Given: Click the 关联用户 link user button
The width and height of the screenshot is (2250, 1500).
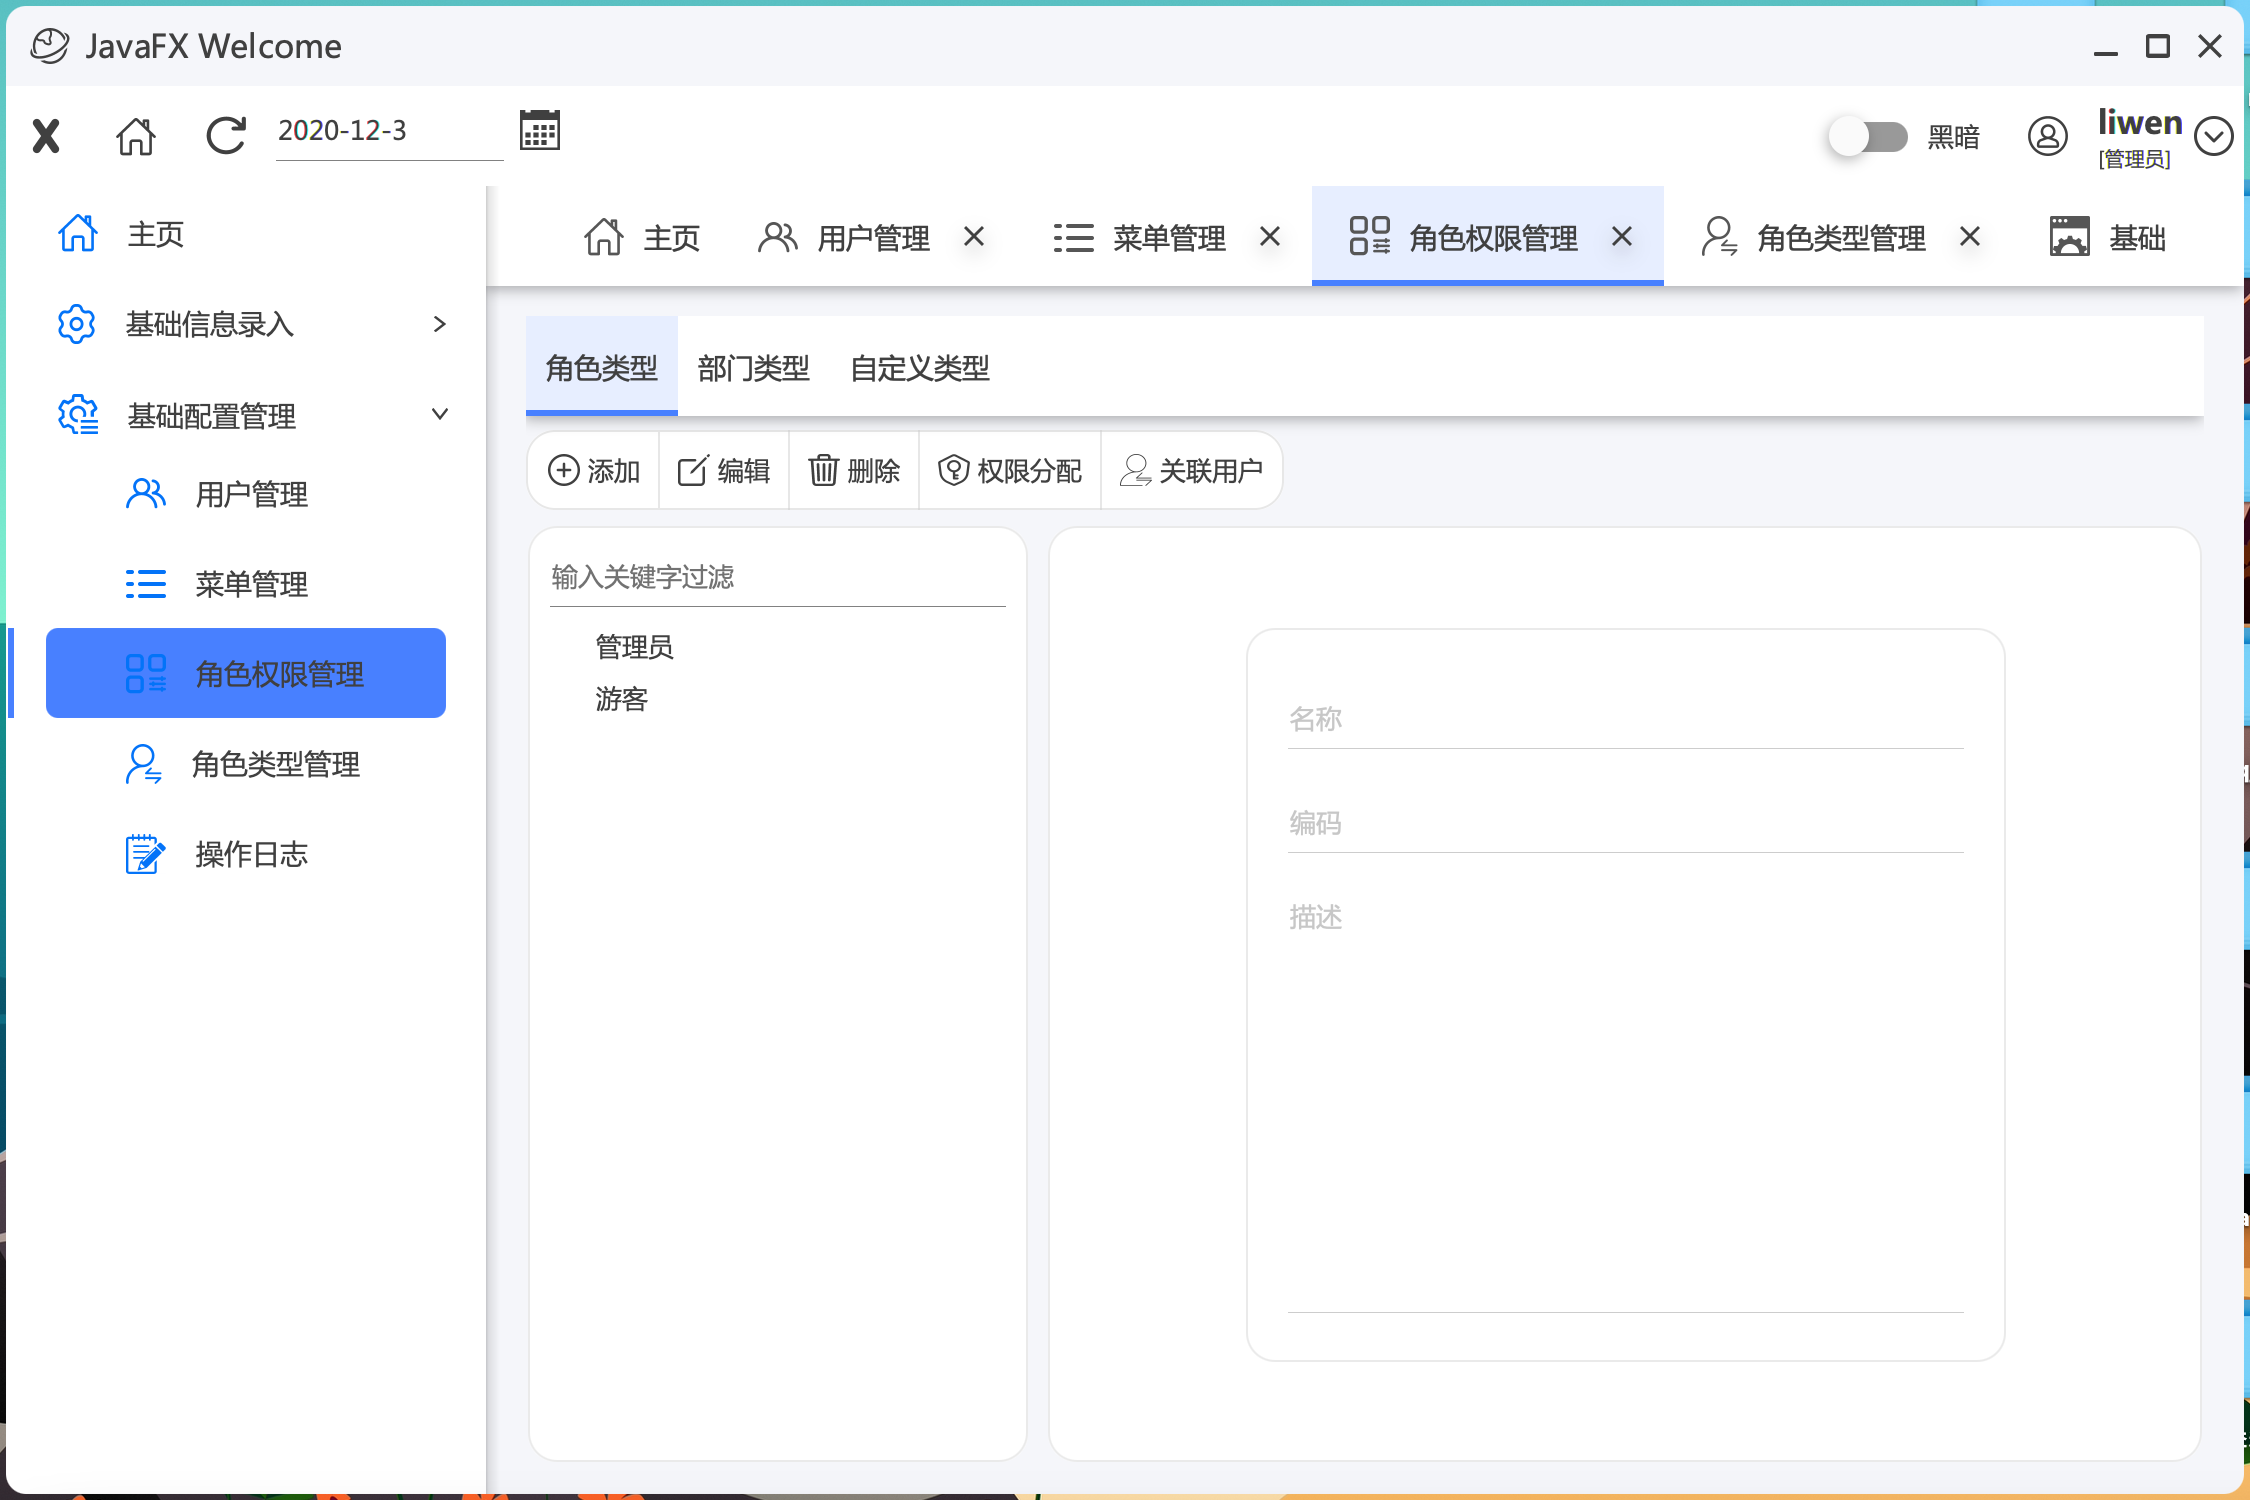Looking at the screenshot, I should point(1191,470).
